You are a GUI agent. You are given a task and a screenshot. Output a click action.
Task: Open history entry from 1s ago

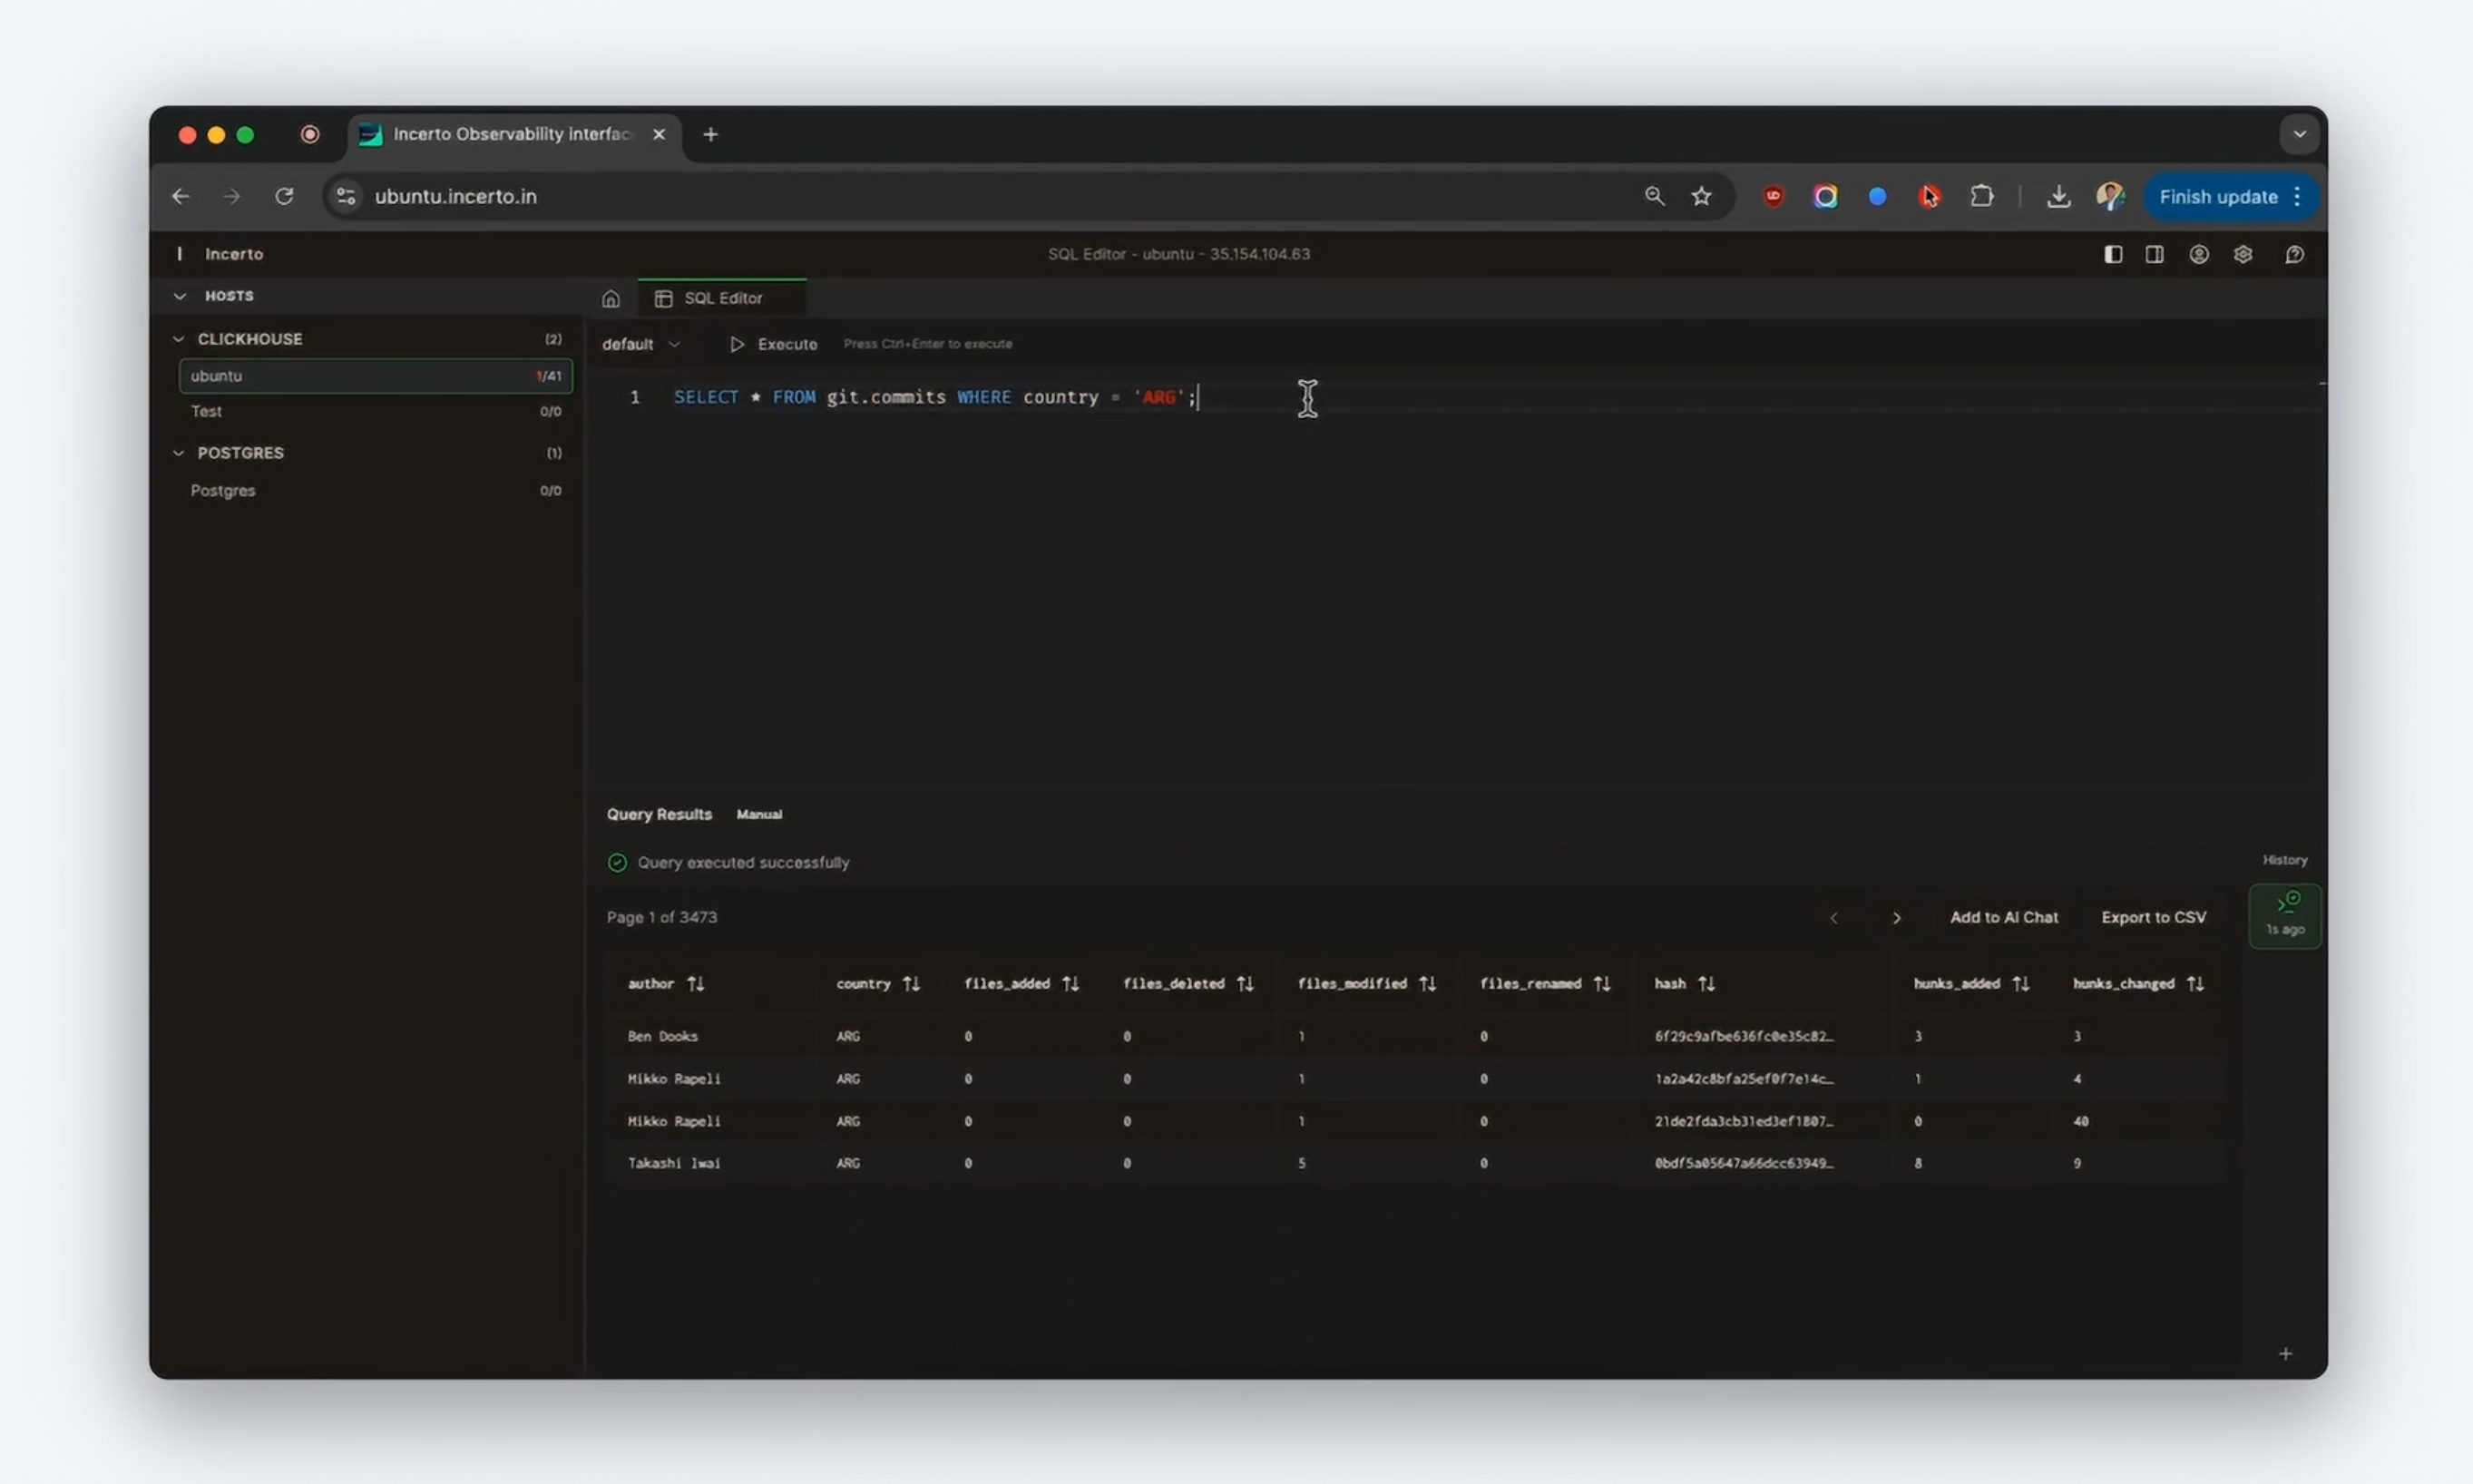[x=2284, y=916]
